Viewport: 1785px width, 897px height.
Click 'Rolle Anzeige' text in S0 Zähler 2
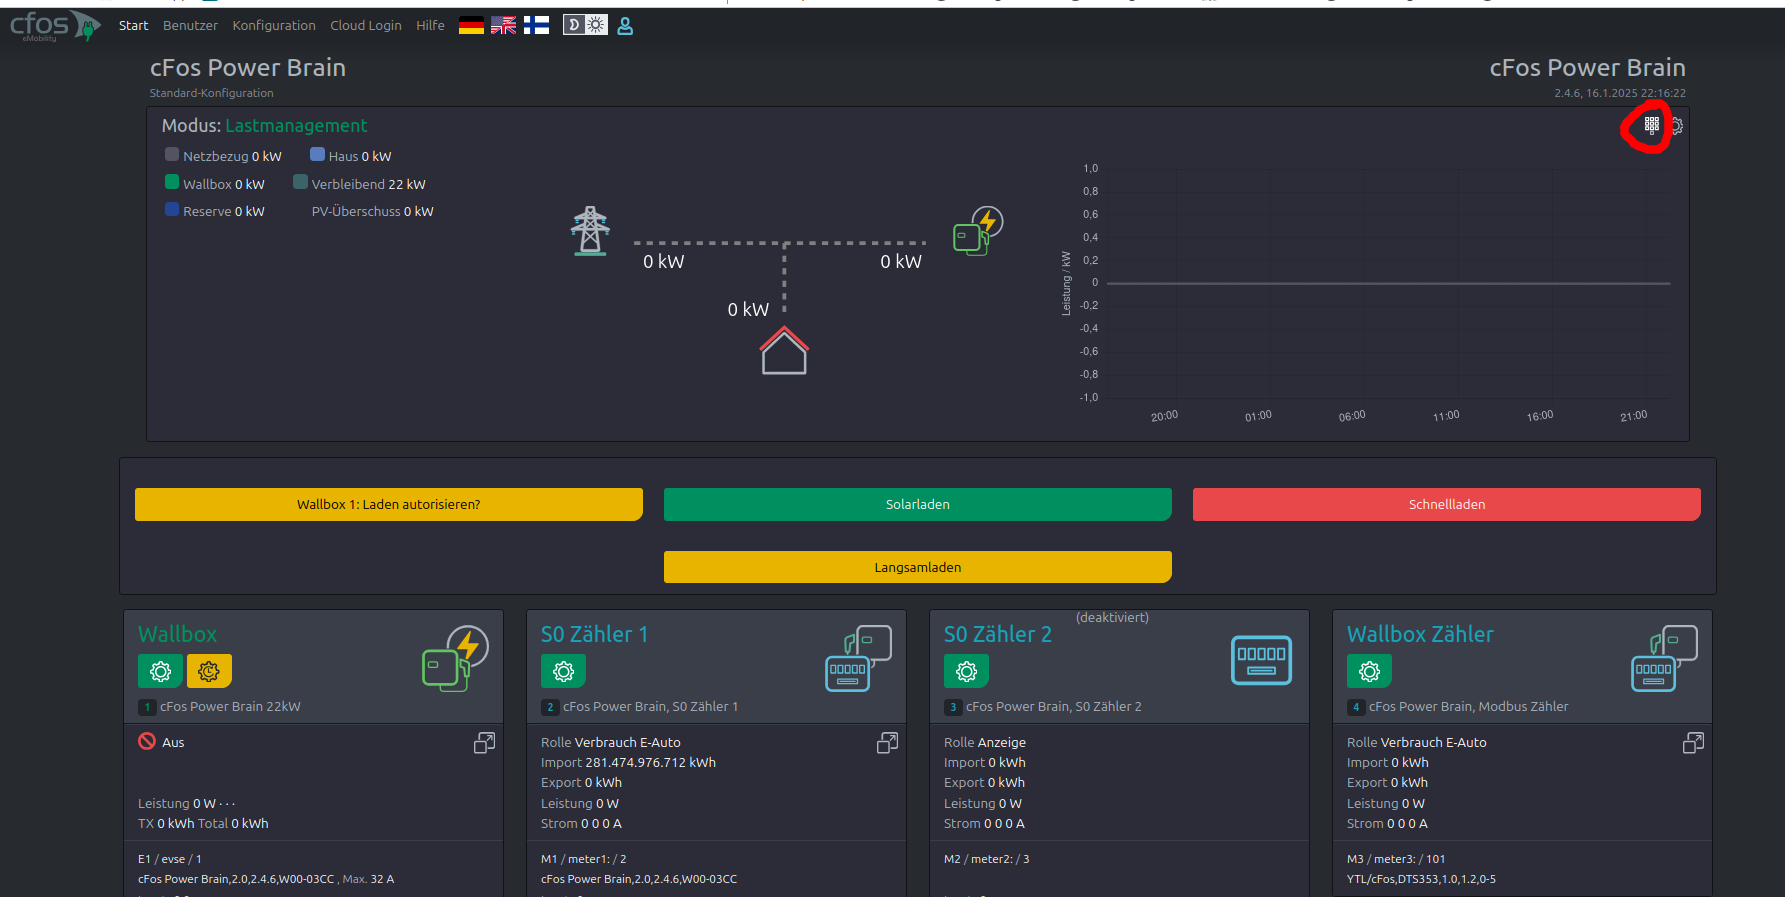click(985, 743)
